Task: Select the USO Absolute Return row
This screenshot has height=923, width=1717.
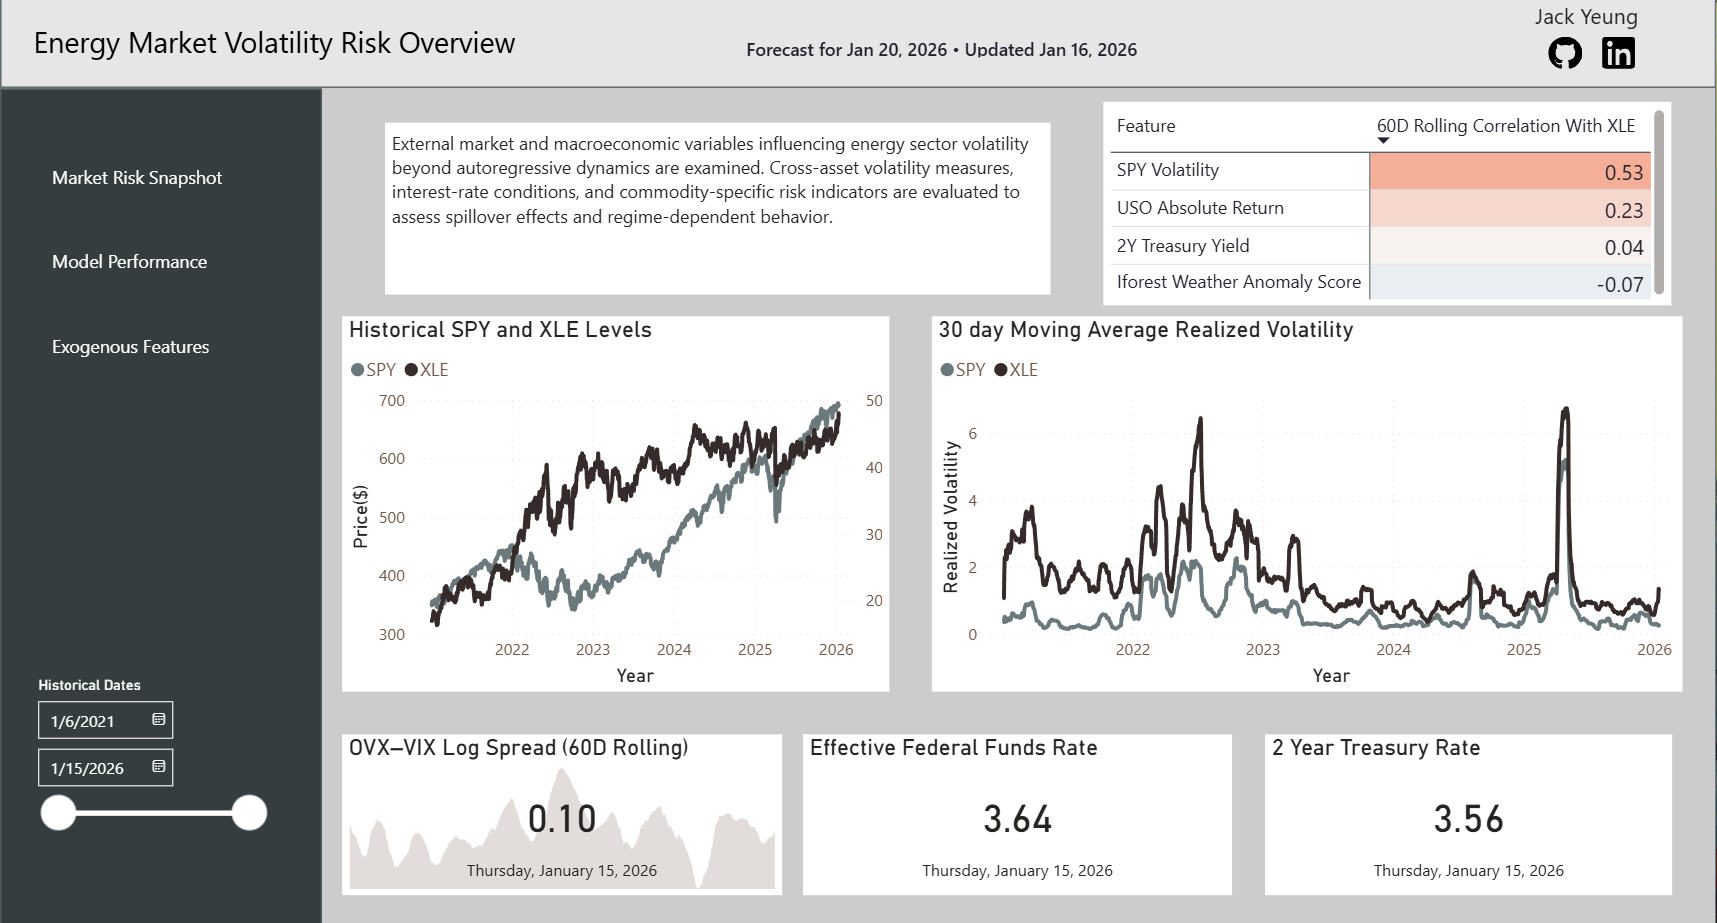Action: pos(1380,208)
